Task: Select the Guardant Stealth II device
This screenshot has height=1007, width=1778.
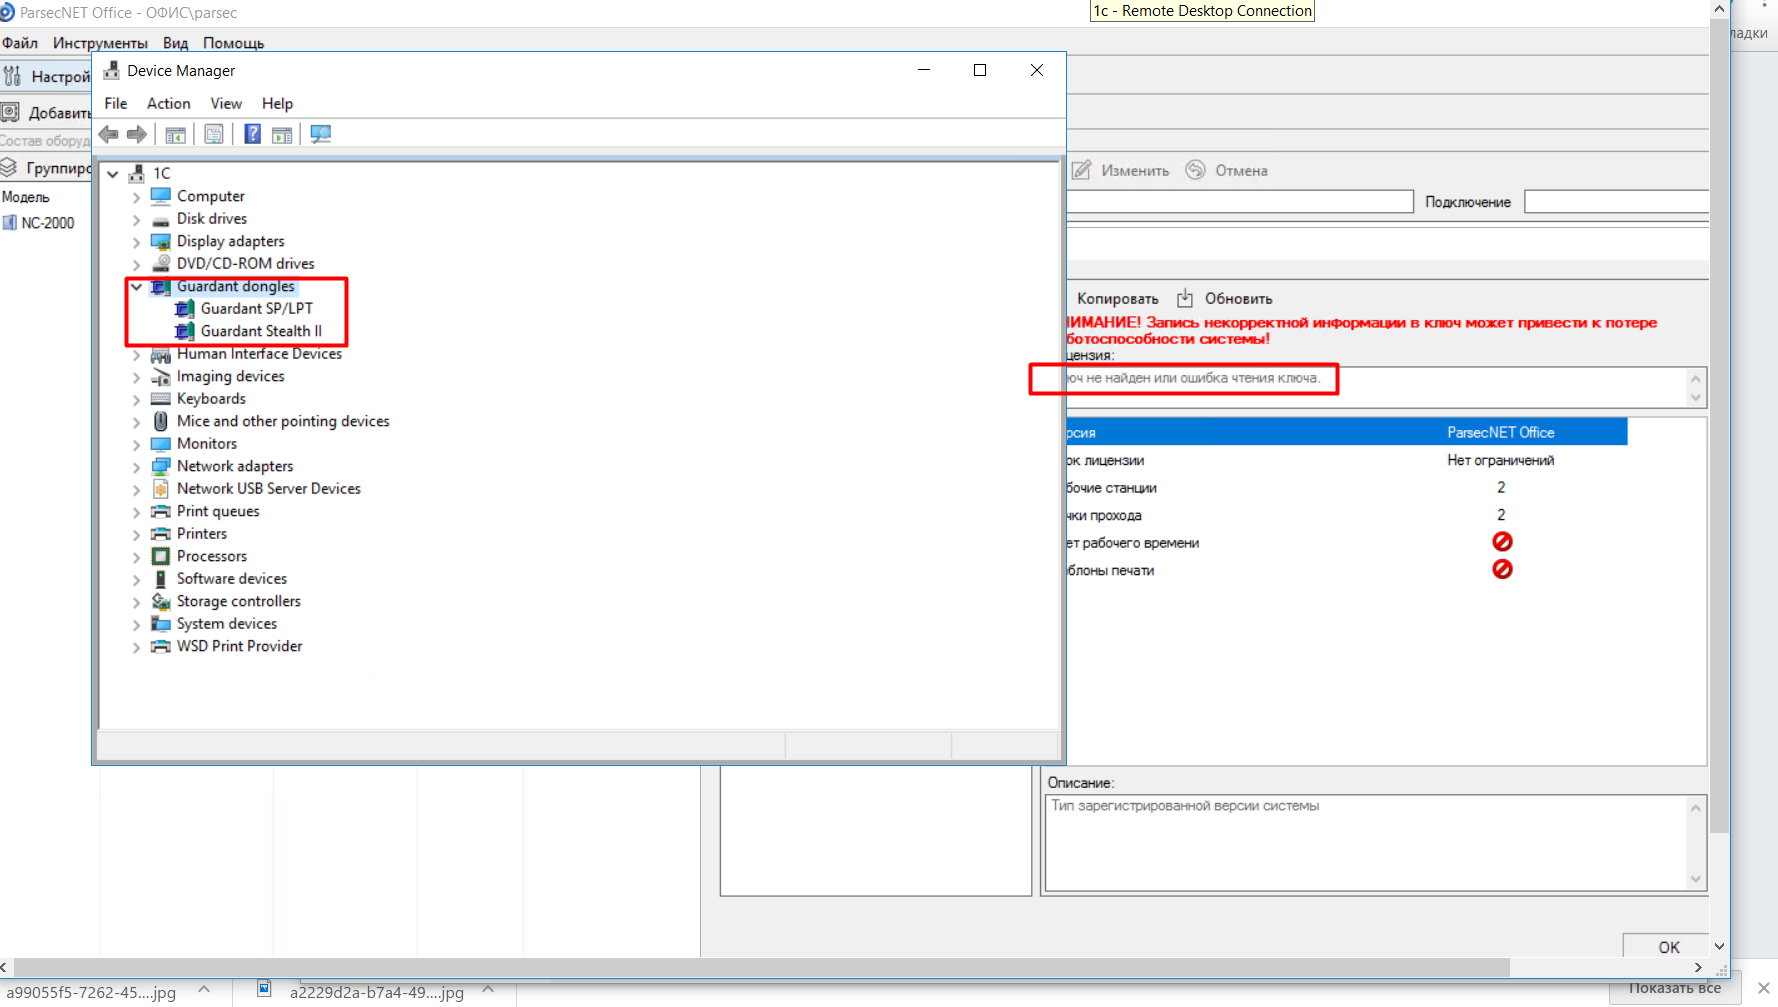Action: click(260, 331)
